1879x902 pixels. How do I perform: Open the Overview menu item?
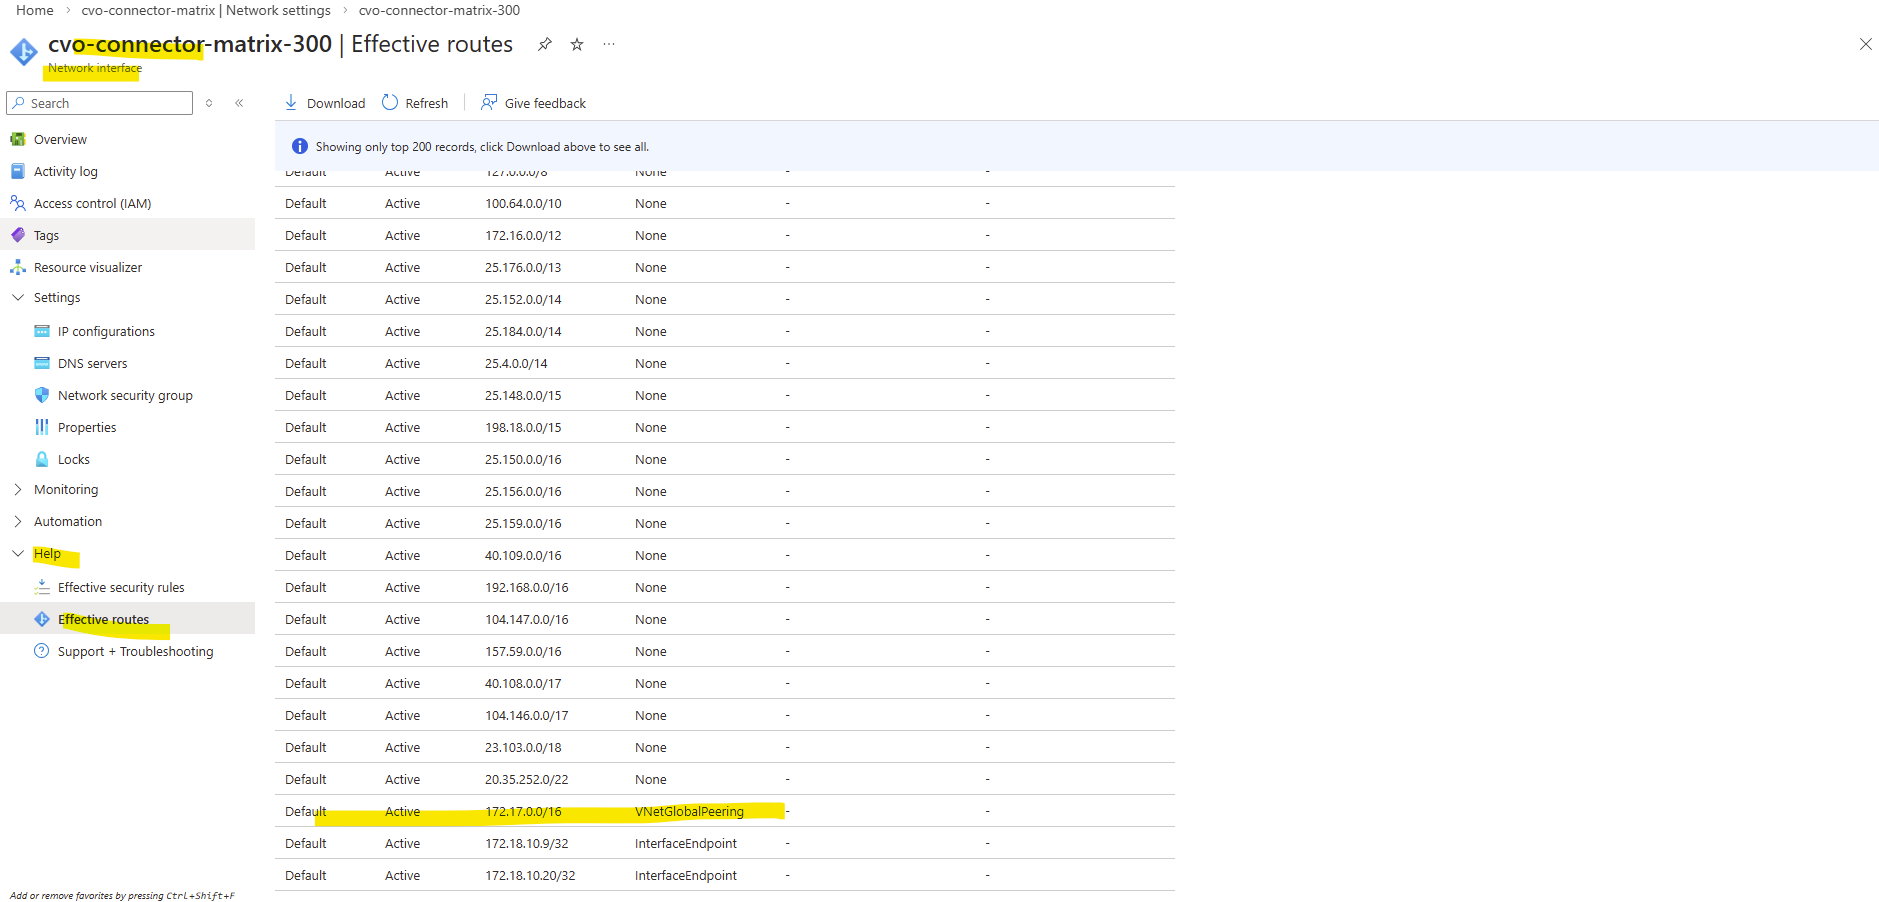(x=60, y=139)
